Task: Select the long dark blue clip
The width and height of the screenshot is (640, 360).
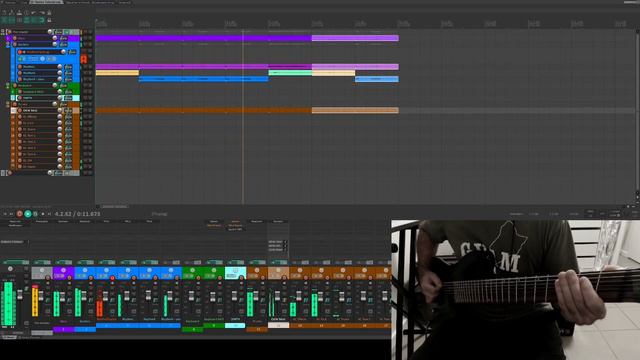Action: [204, 79]
